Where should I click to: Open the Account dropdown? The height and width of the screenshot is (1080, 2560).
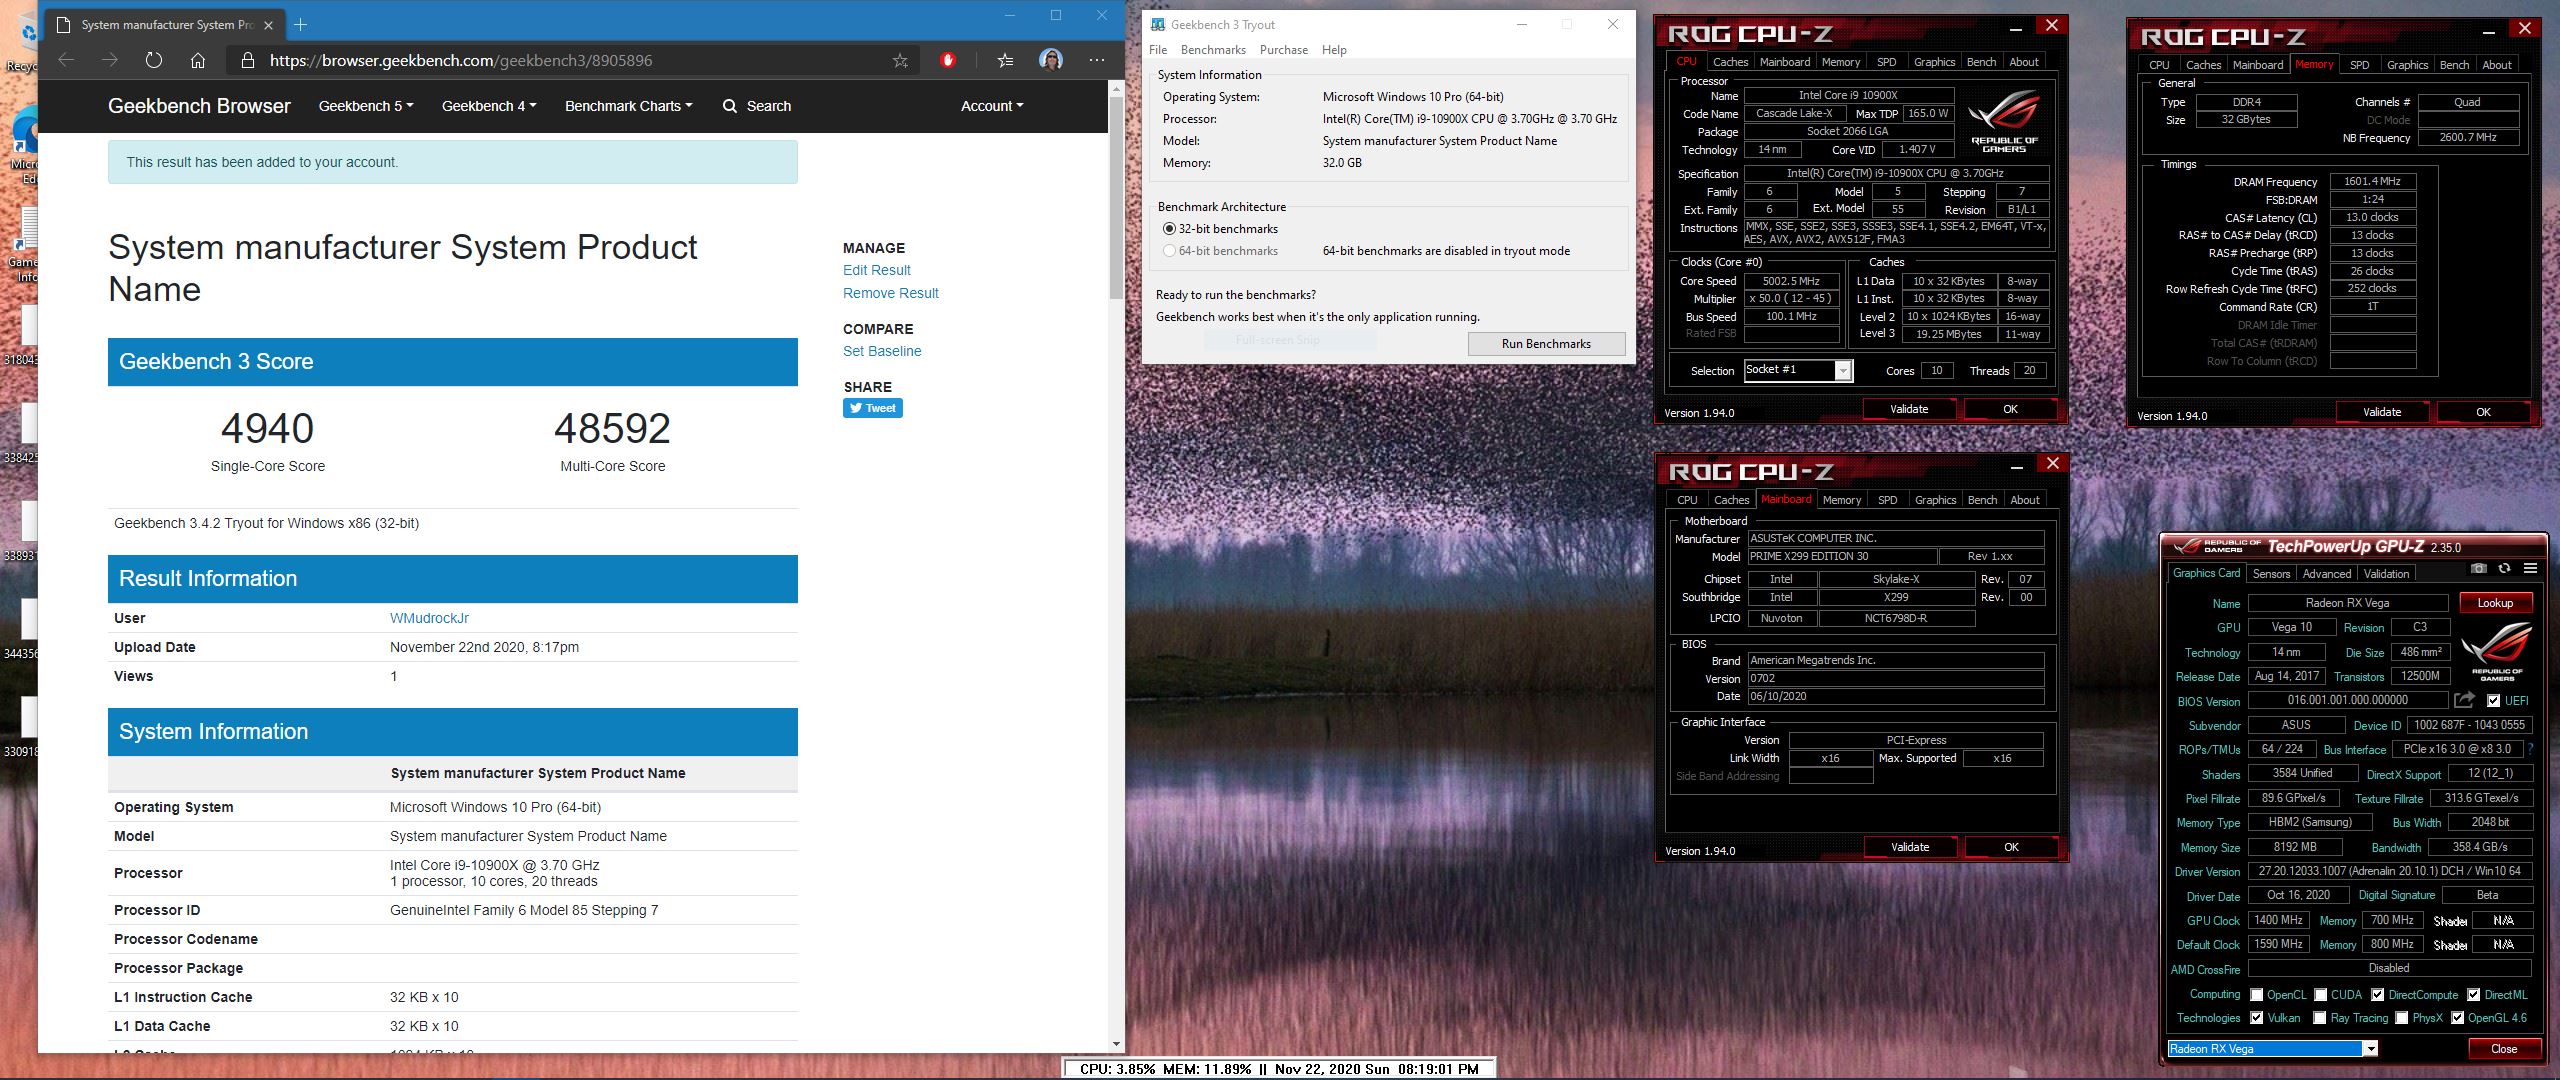point(992,106)
